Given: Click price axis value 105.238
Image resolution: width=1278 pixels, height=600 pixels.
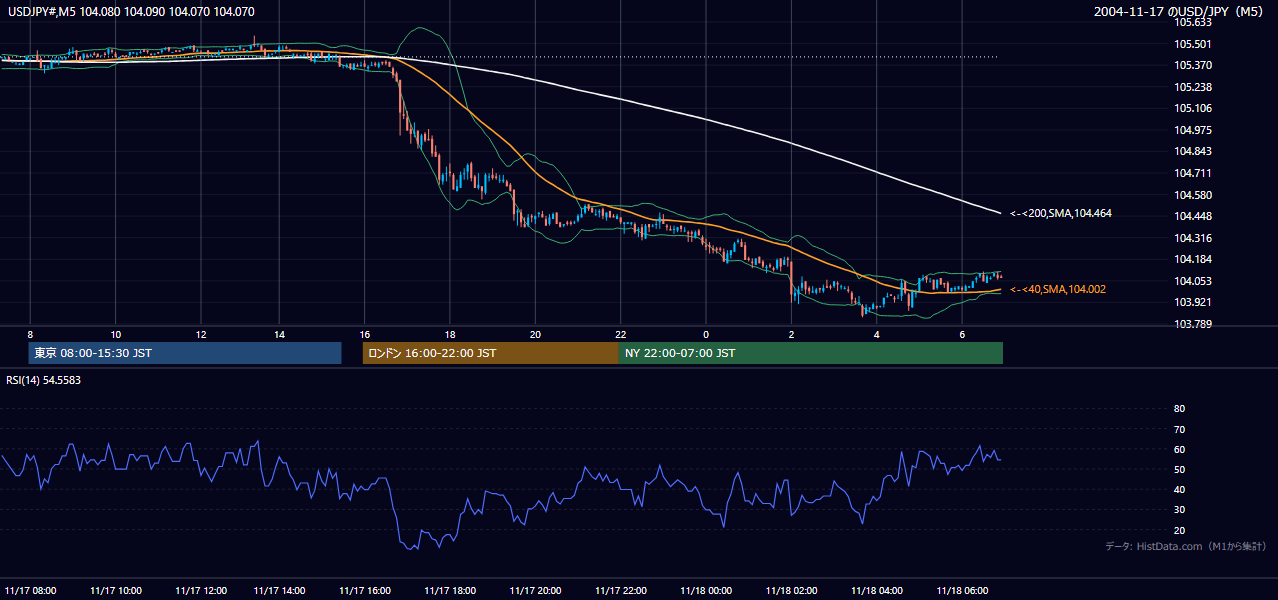Looking at the screenshot, I should [1193, 87].
